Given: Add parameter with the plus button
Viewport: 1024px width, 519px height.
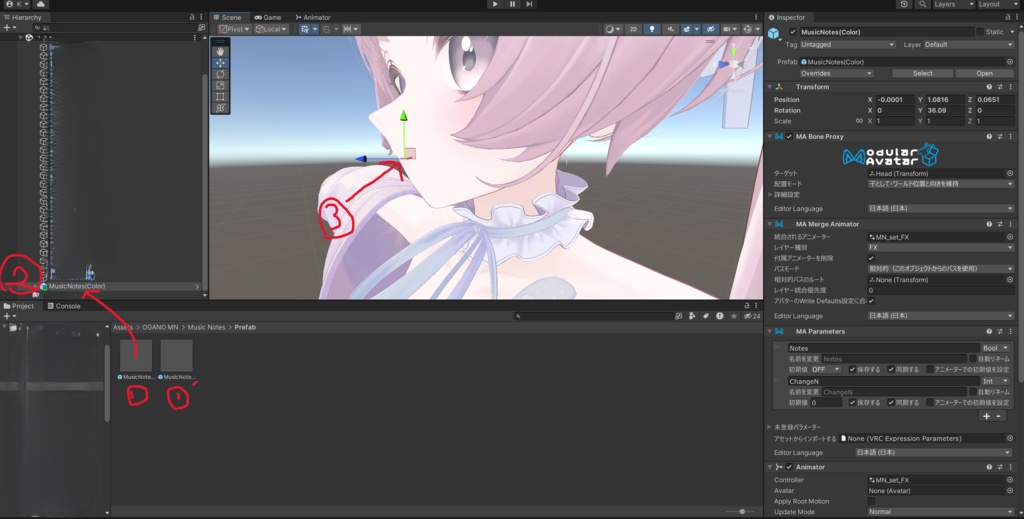Looking at the screenshot, I should 986,416.
